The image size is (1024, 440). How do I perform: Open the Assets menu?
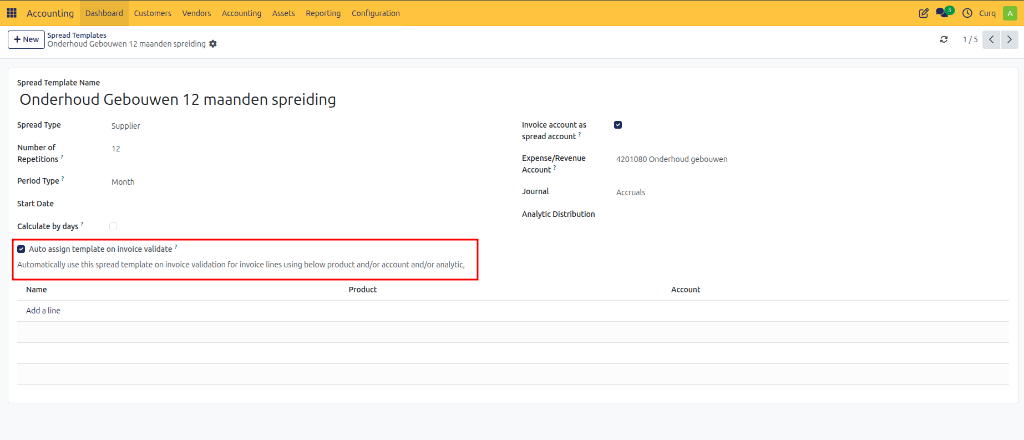click(283, 13)
